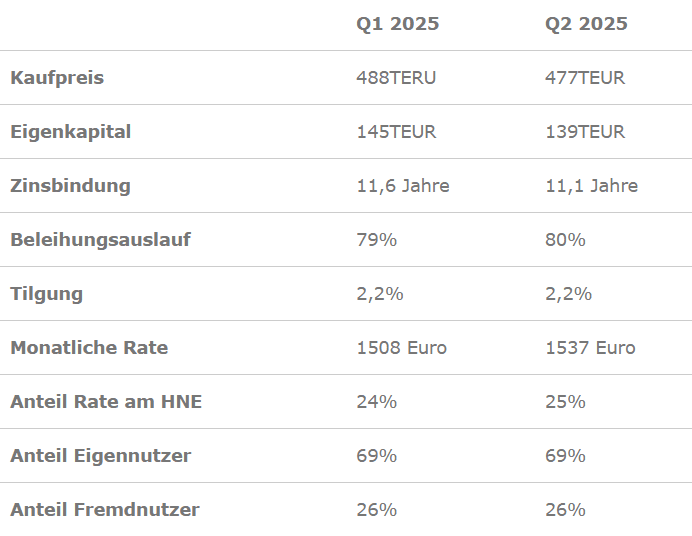Click the 11,6 Jahre value
Viewport: 692px width, 536px height.
point(403,186)
